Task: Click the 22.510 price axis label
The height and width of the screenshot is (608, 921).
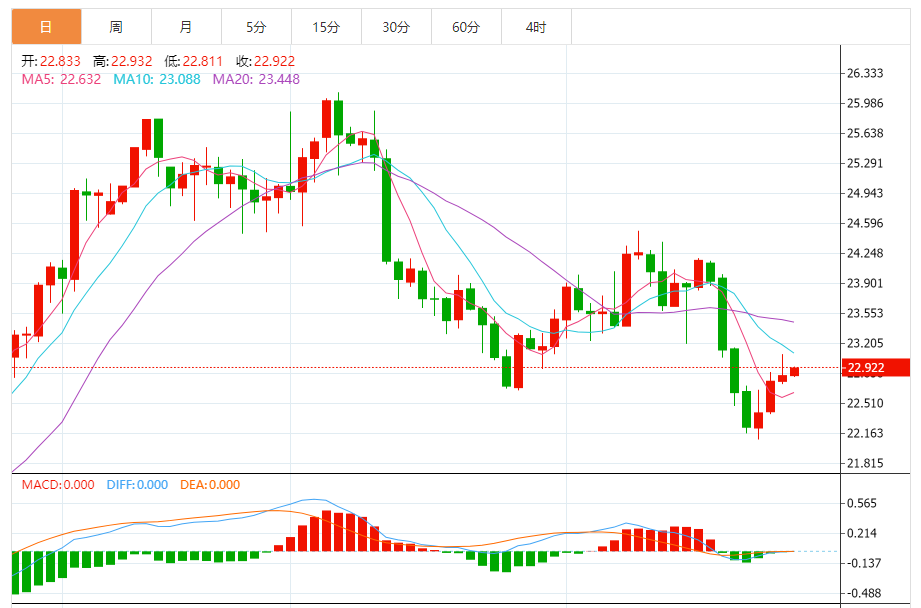Action: (865, 403)
